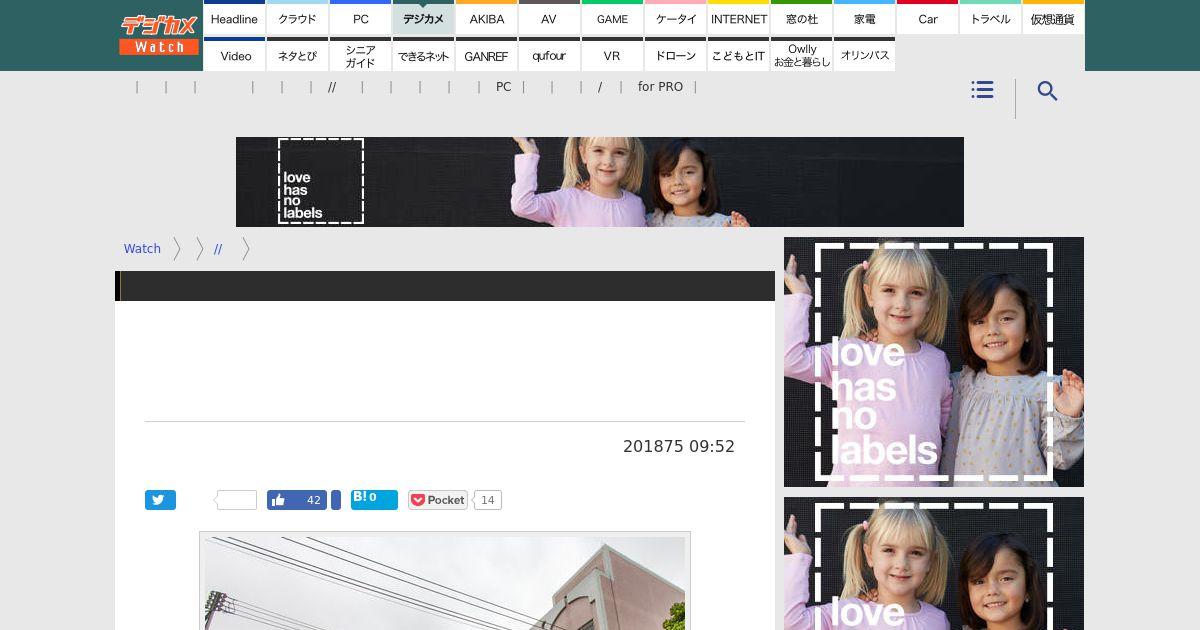Viewport: 1200px width, 630px height.
Task: Open the 家電 tab
Action: coord(864,18)
